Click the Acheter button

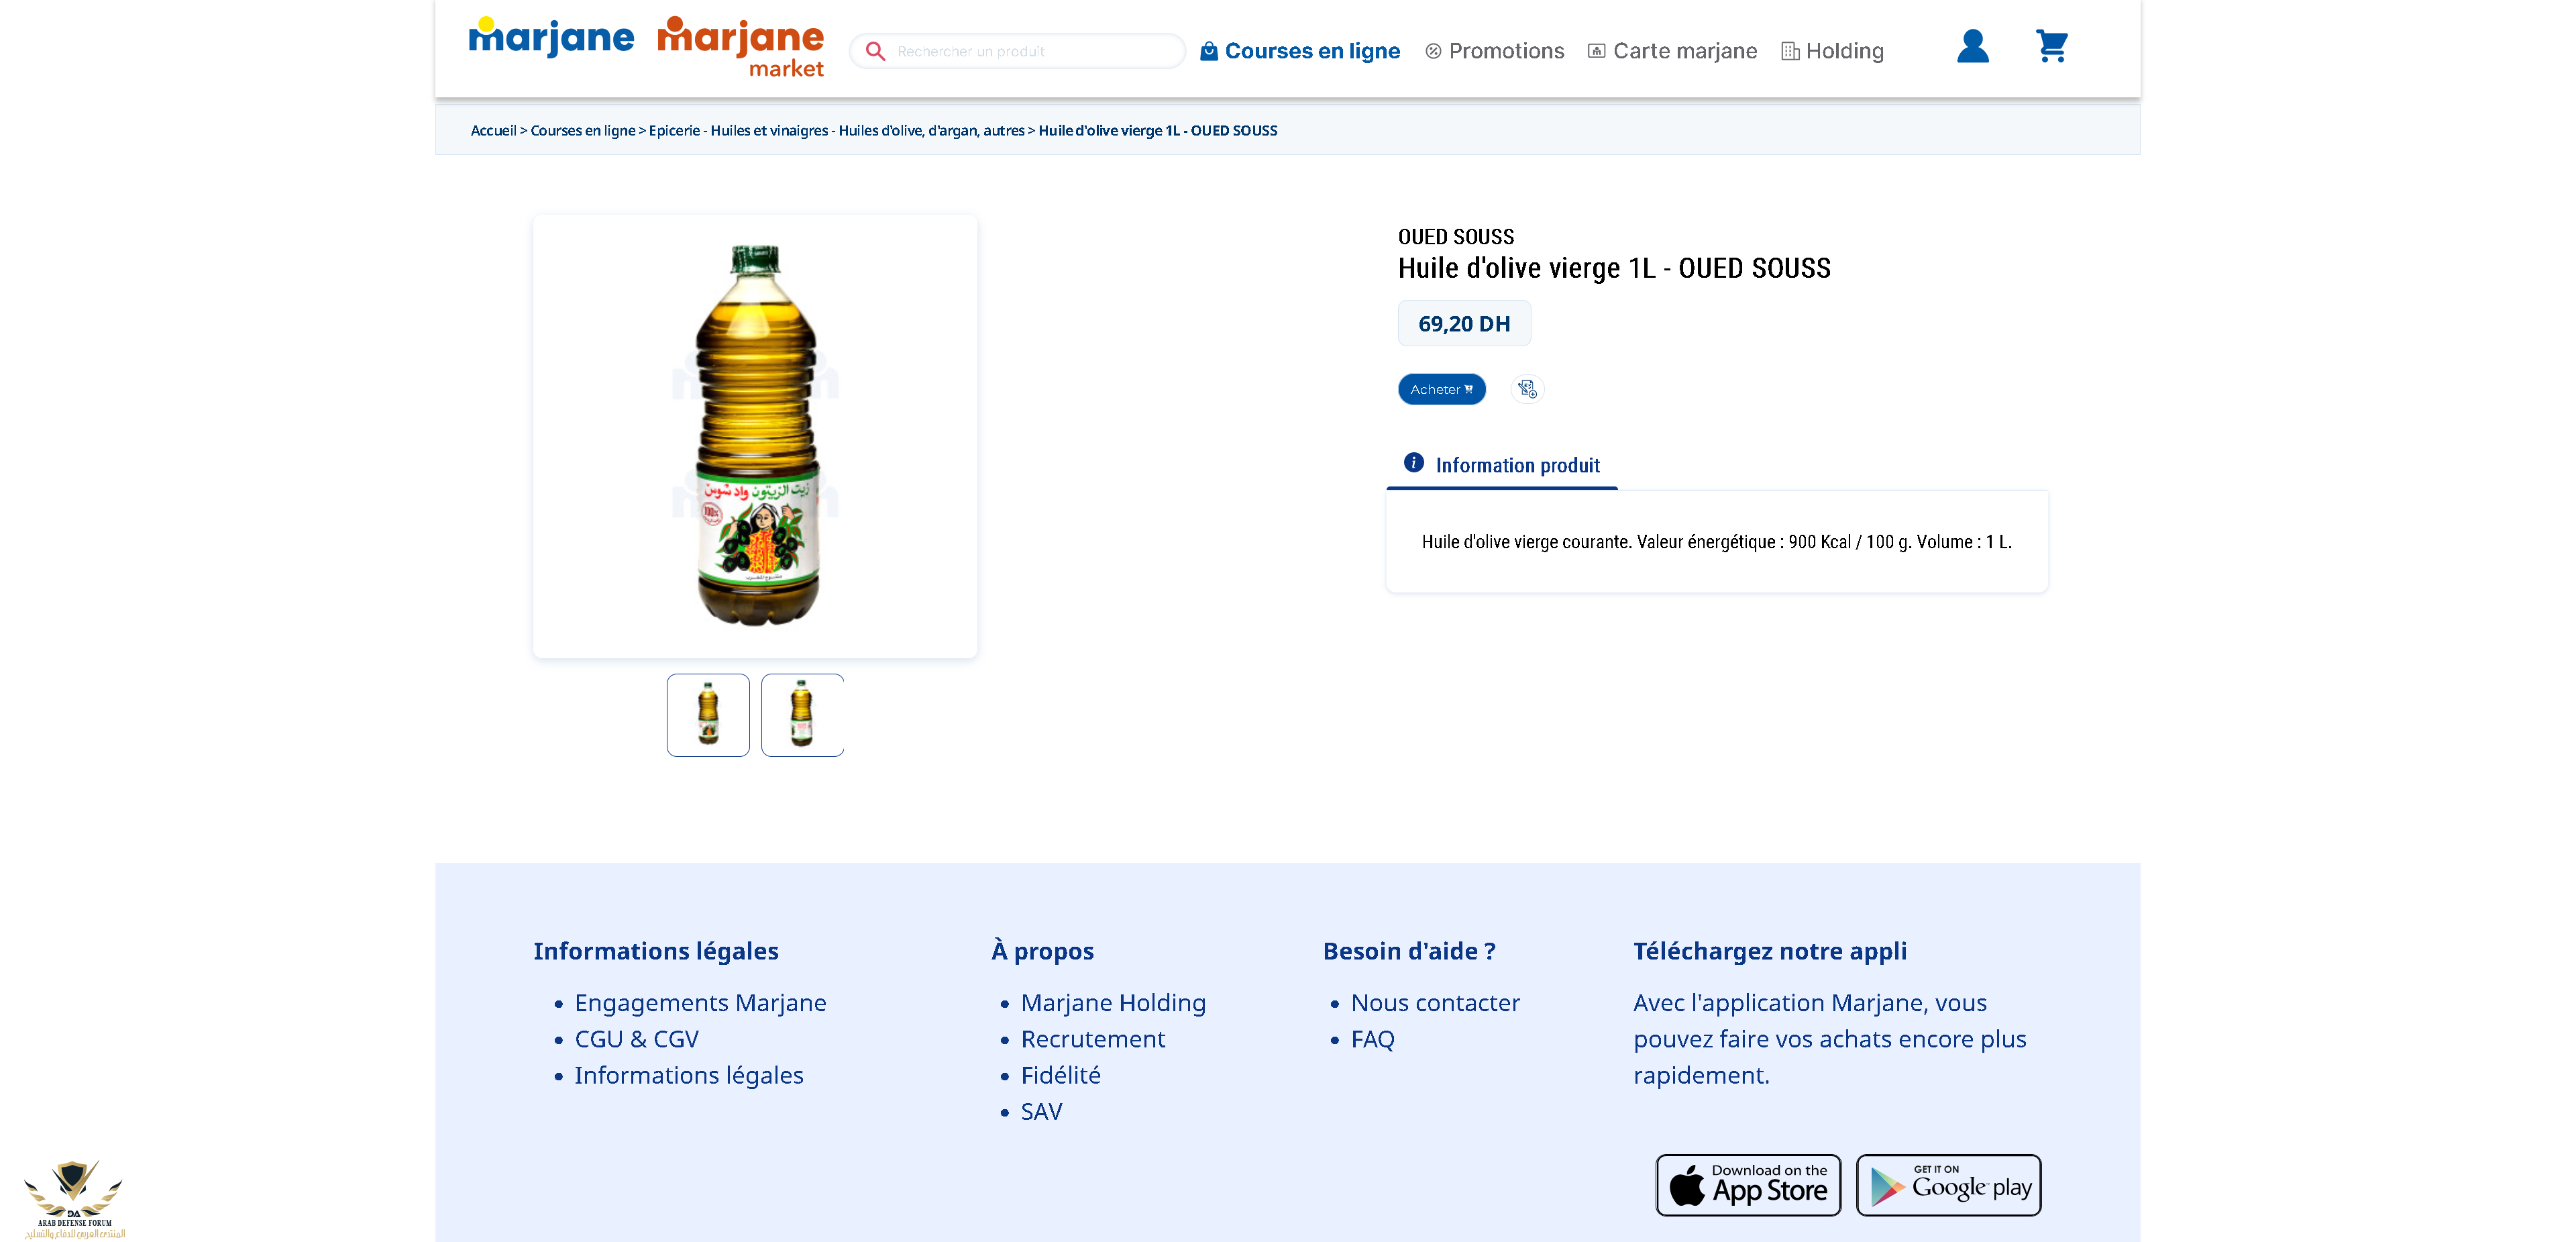click(1441, 389)
